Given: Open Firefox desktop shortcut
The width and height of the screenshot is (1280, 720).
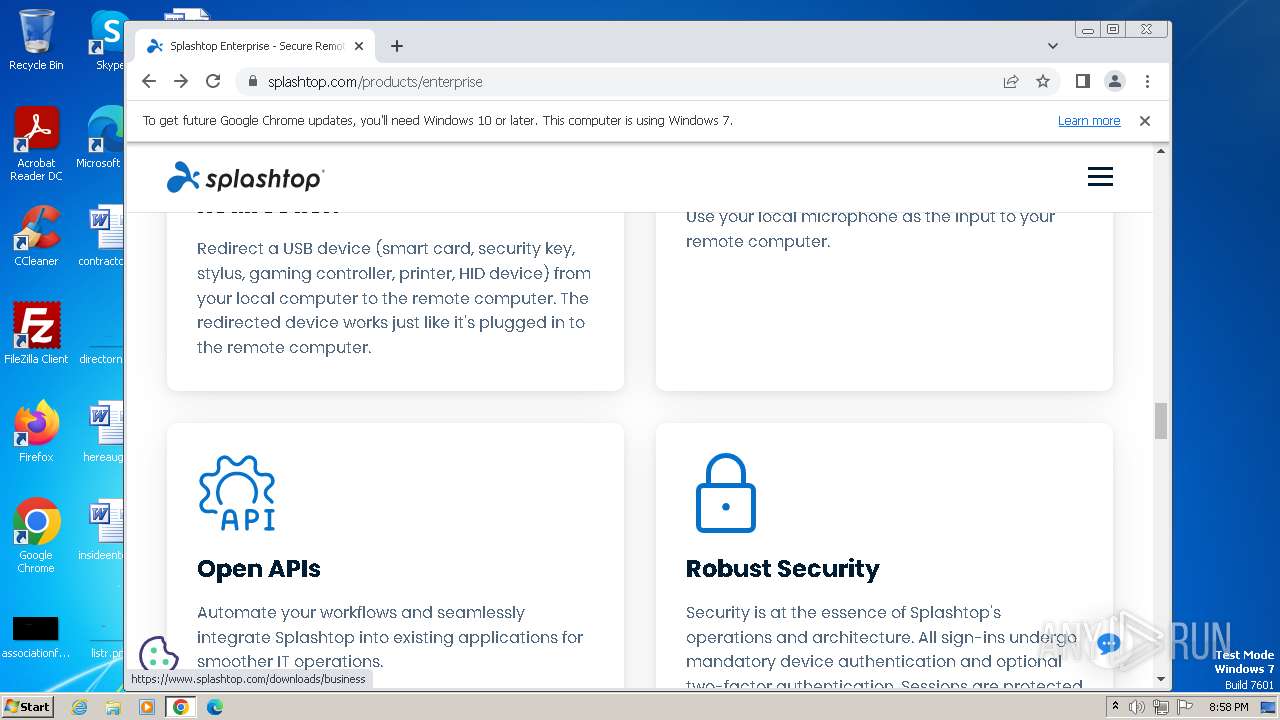Looking at the screenshot, I should click(x=36, y=431).
